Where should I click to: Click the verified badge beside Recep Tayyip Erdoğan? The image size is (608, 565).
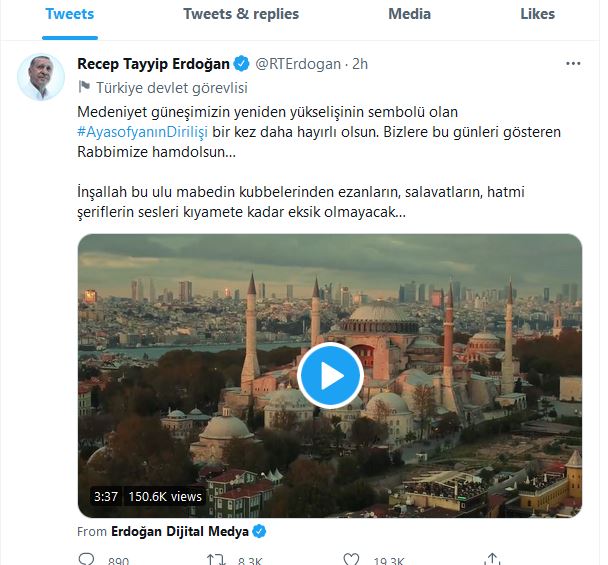241,64
